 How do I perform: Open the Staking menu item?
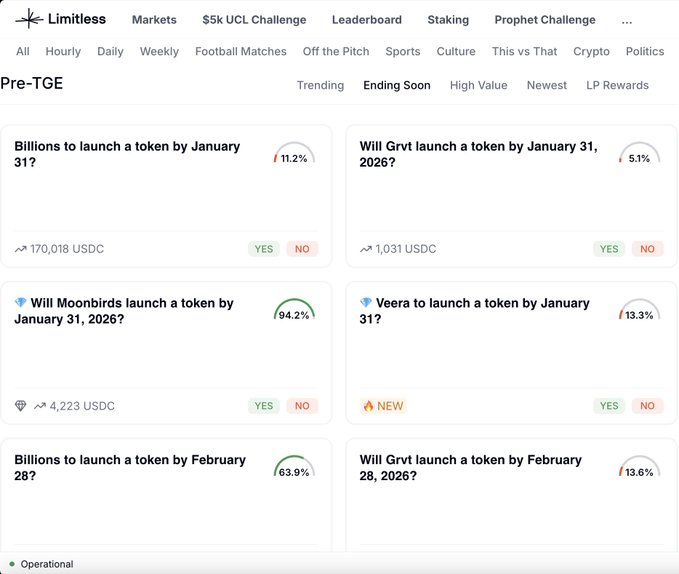click(447, 20)
